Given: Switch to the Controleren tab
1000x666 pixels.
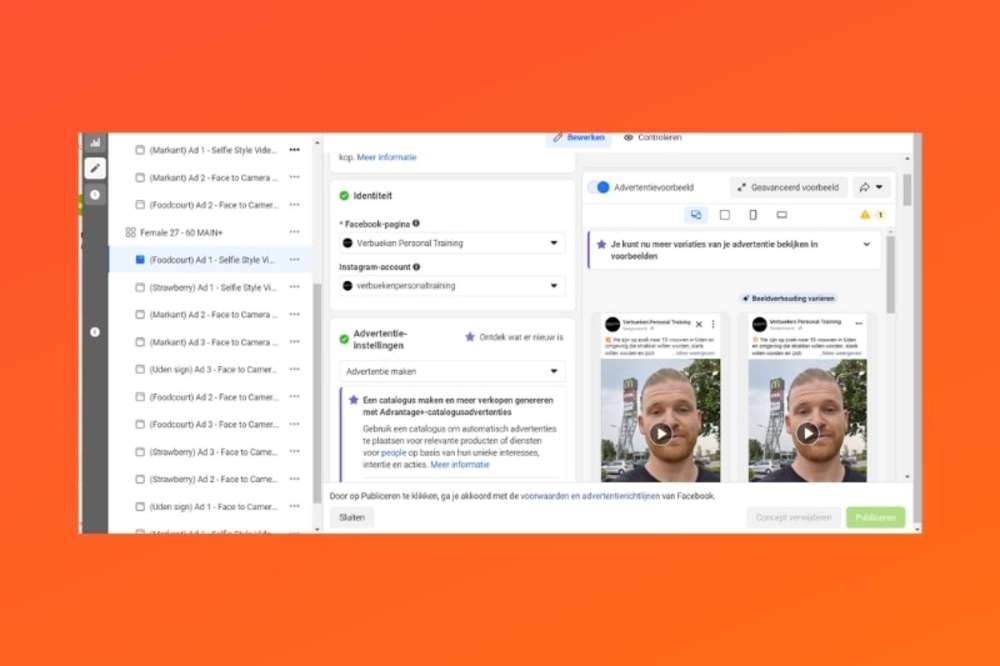Looking at the screenshot, I should tap(653, 138).
